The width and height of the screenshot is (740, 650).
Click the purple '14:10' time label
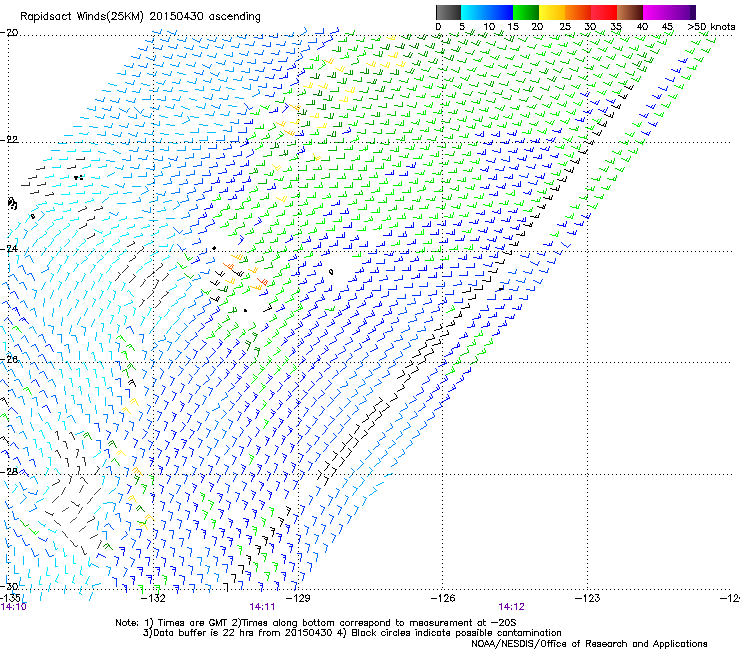[14, 607]
